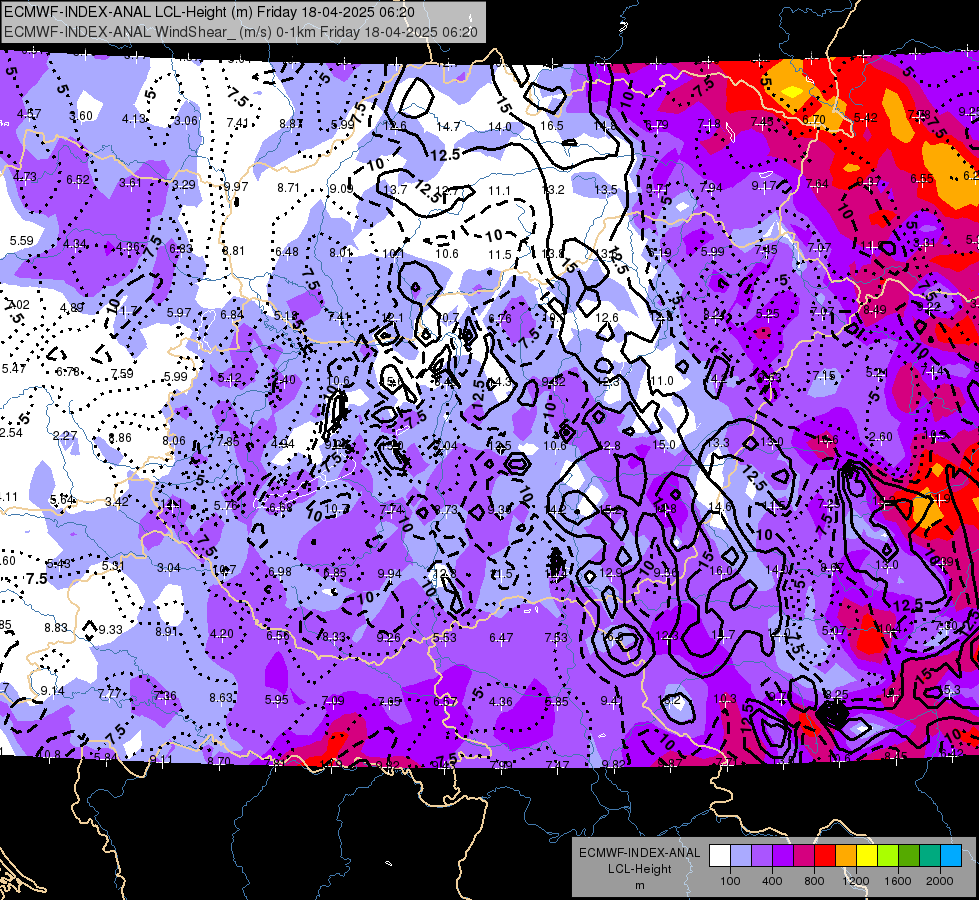Click the wind shear value 9.97

(x=236, y=187)
